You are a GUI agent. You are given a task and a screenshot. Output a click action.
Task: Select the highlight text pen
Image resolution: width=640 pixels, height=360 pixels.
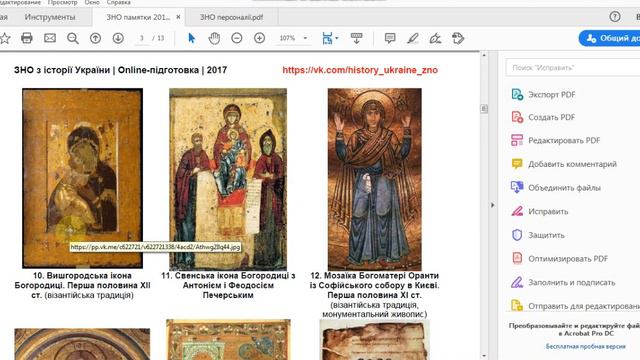(413, 38)
